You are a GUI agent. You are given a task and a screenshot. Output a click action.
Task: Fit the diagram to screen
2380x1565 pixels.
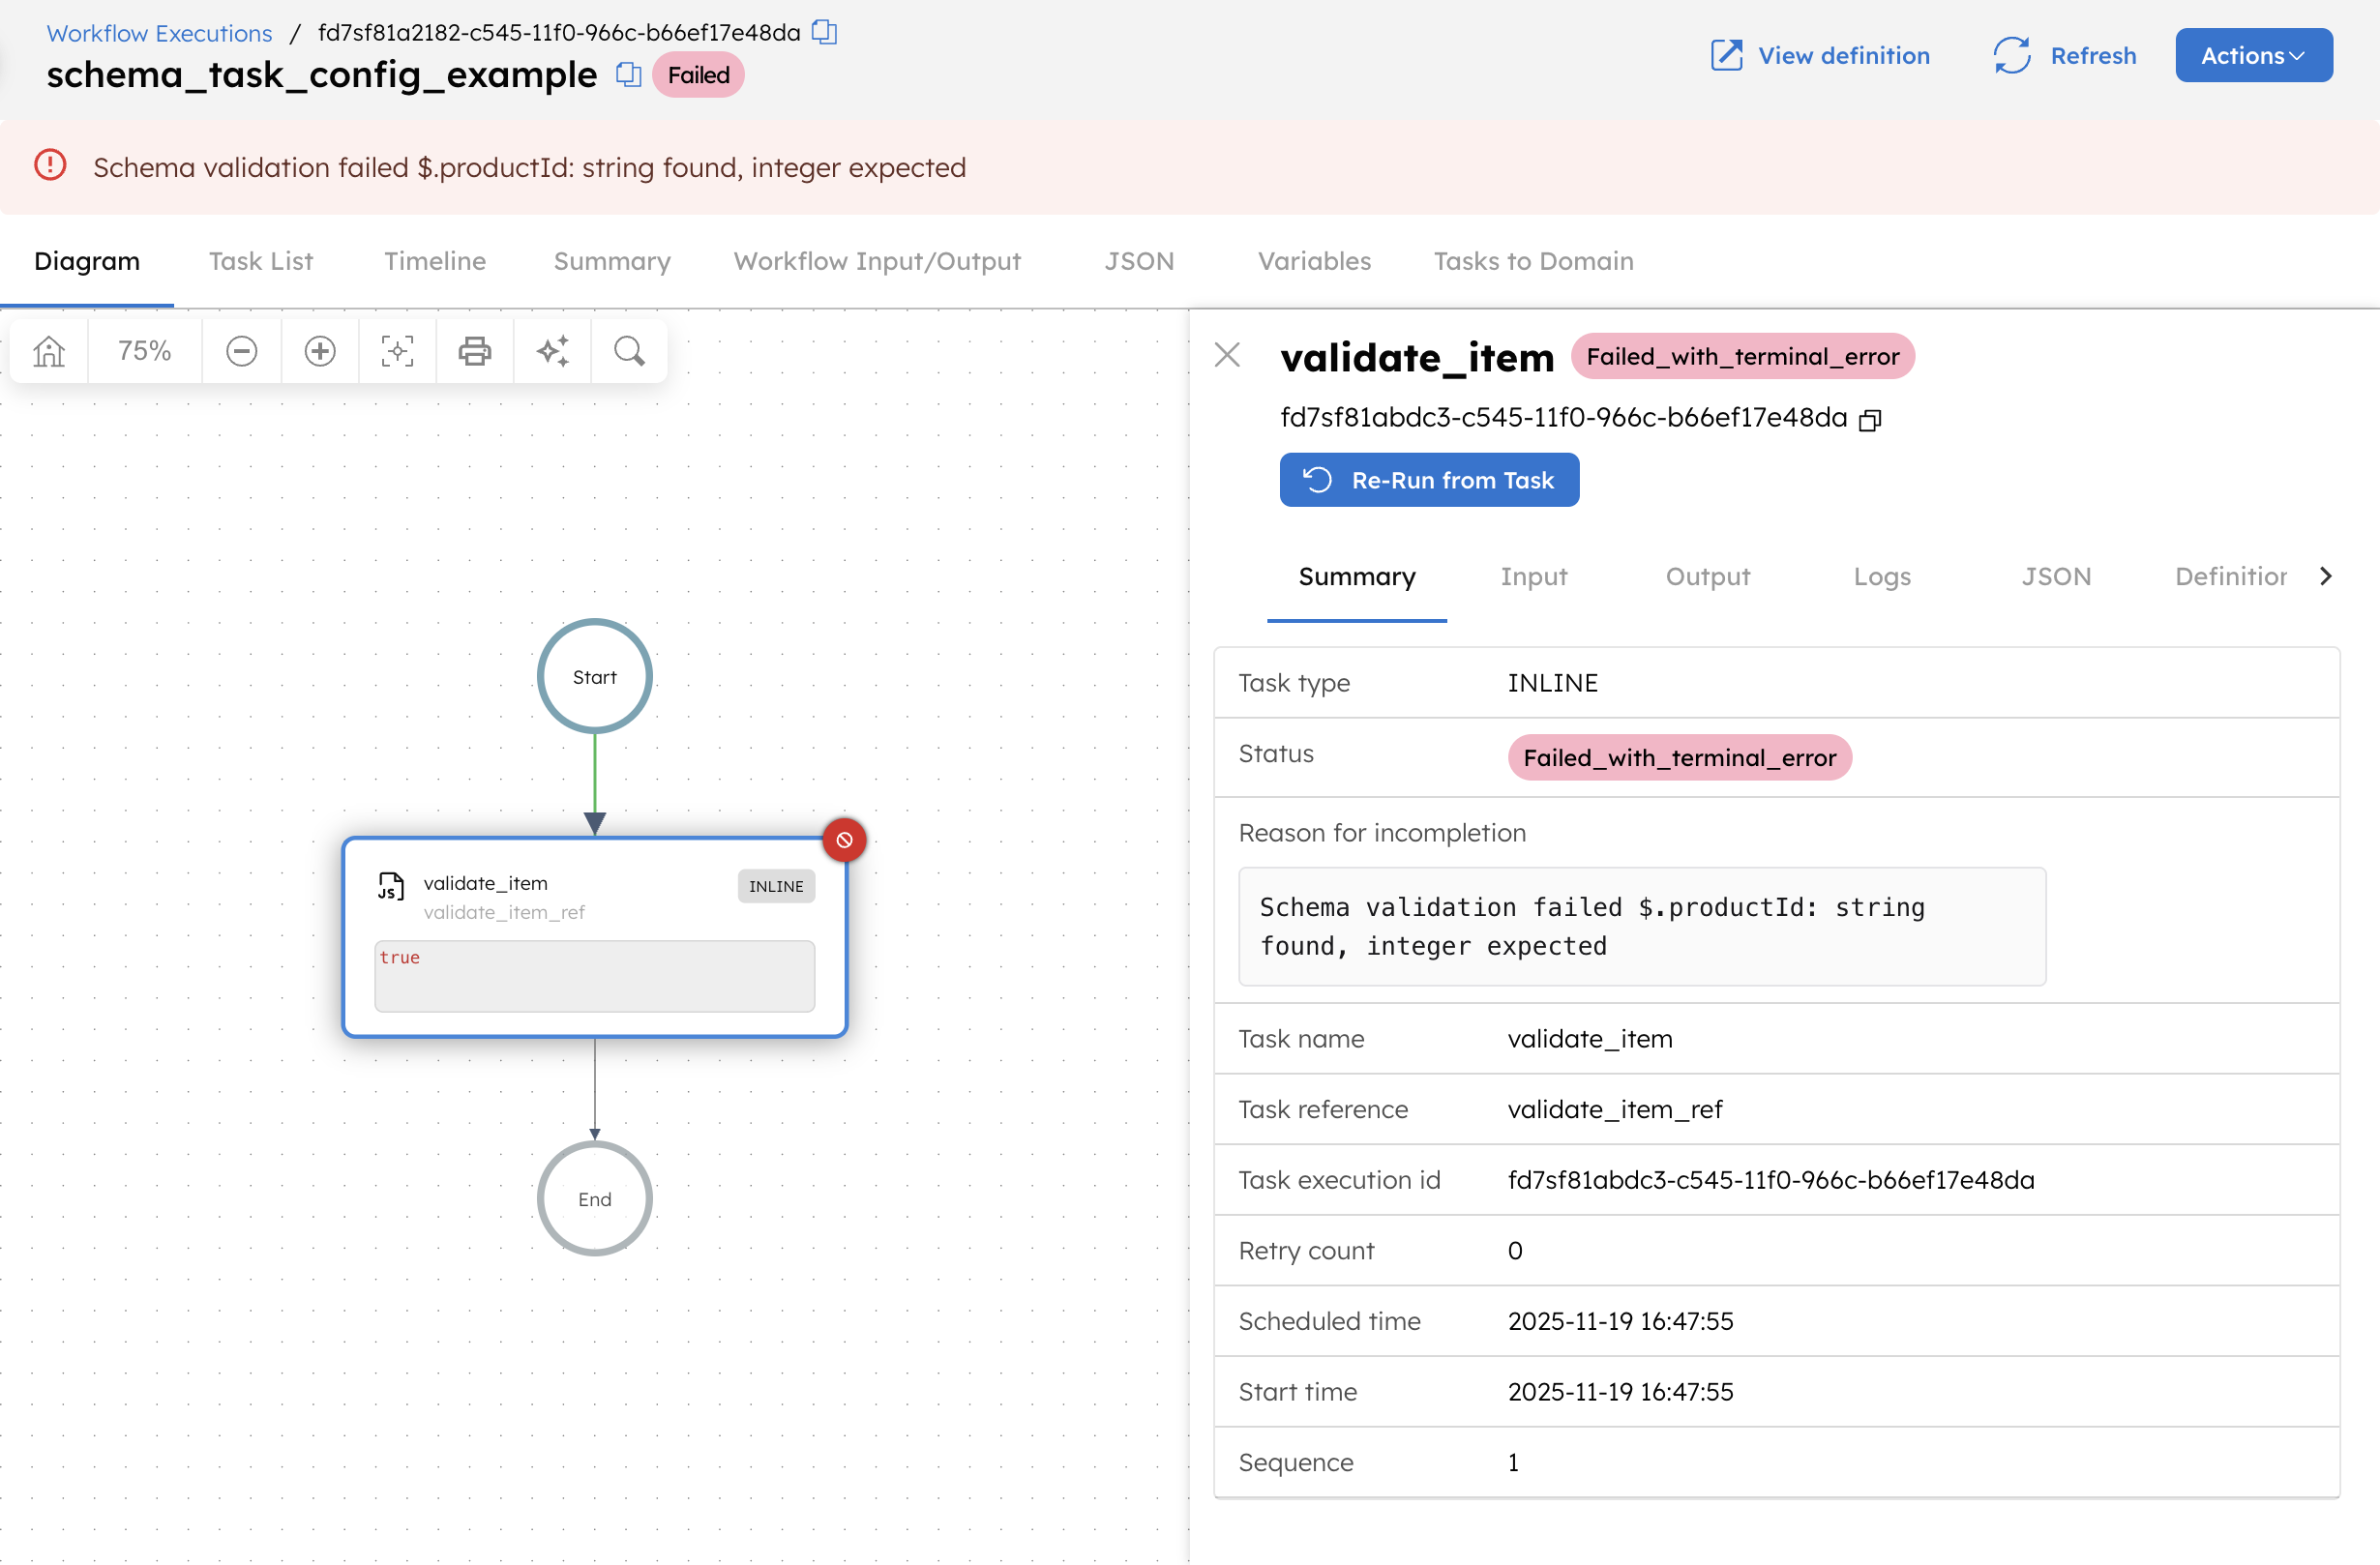tap(397, 351)
